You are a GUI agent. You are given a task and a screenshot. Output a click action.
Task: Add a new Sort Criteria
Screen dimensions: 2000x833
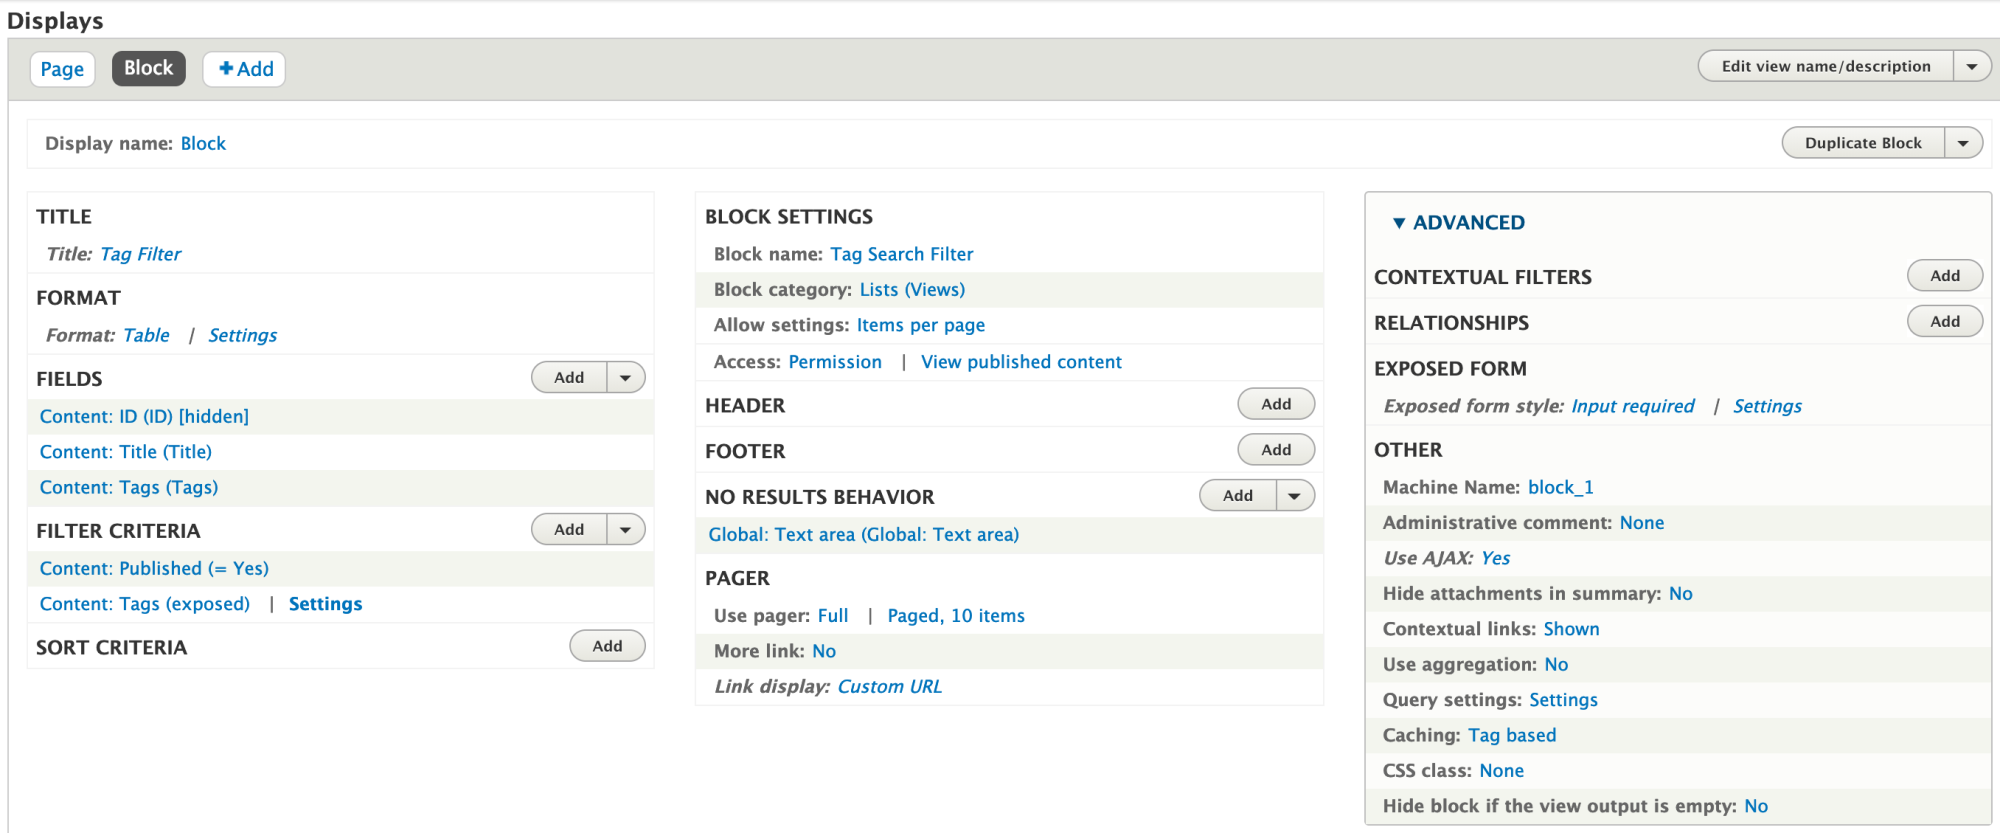click(607, 646)
